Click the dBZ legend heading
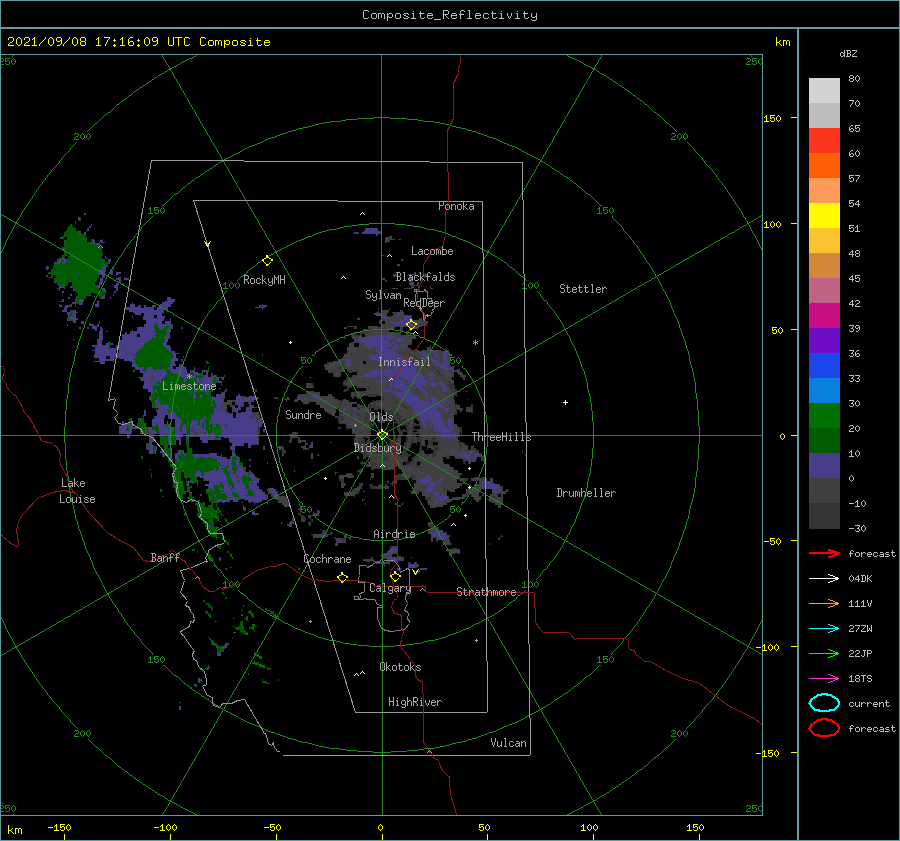 click(x=848, y=54)
